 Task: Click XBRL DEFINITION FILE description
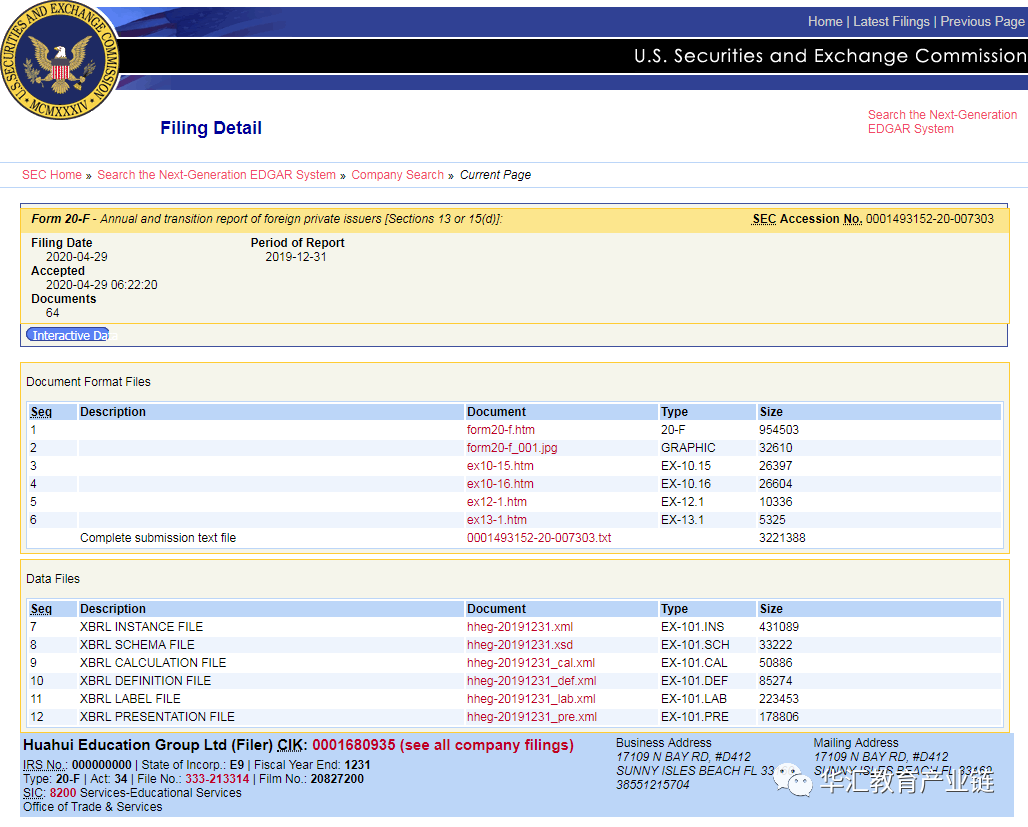pyautogui.click(x=146, y=681)
